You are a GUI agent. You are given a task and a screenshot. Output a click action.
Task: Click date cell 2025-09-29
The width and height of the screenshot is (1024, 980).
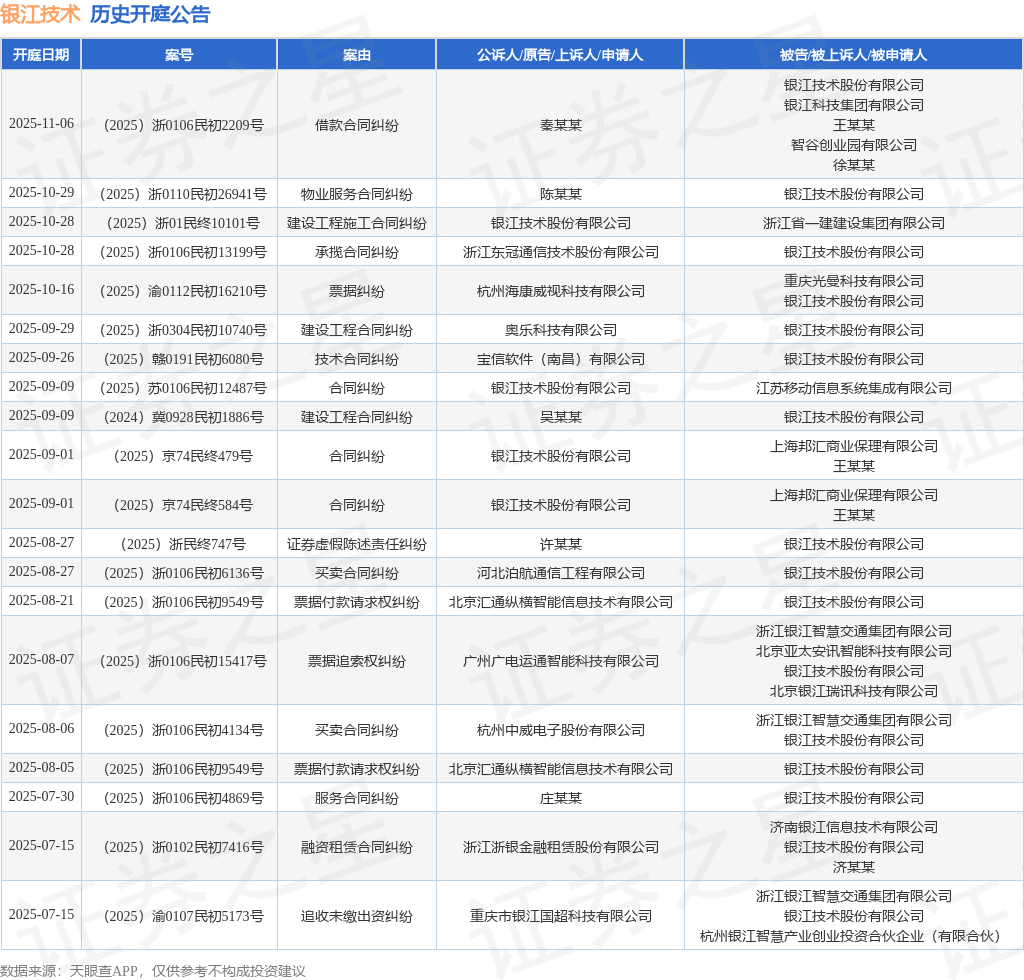click(x=41, y=328)
